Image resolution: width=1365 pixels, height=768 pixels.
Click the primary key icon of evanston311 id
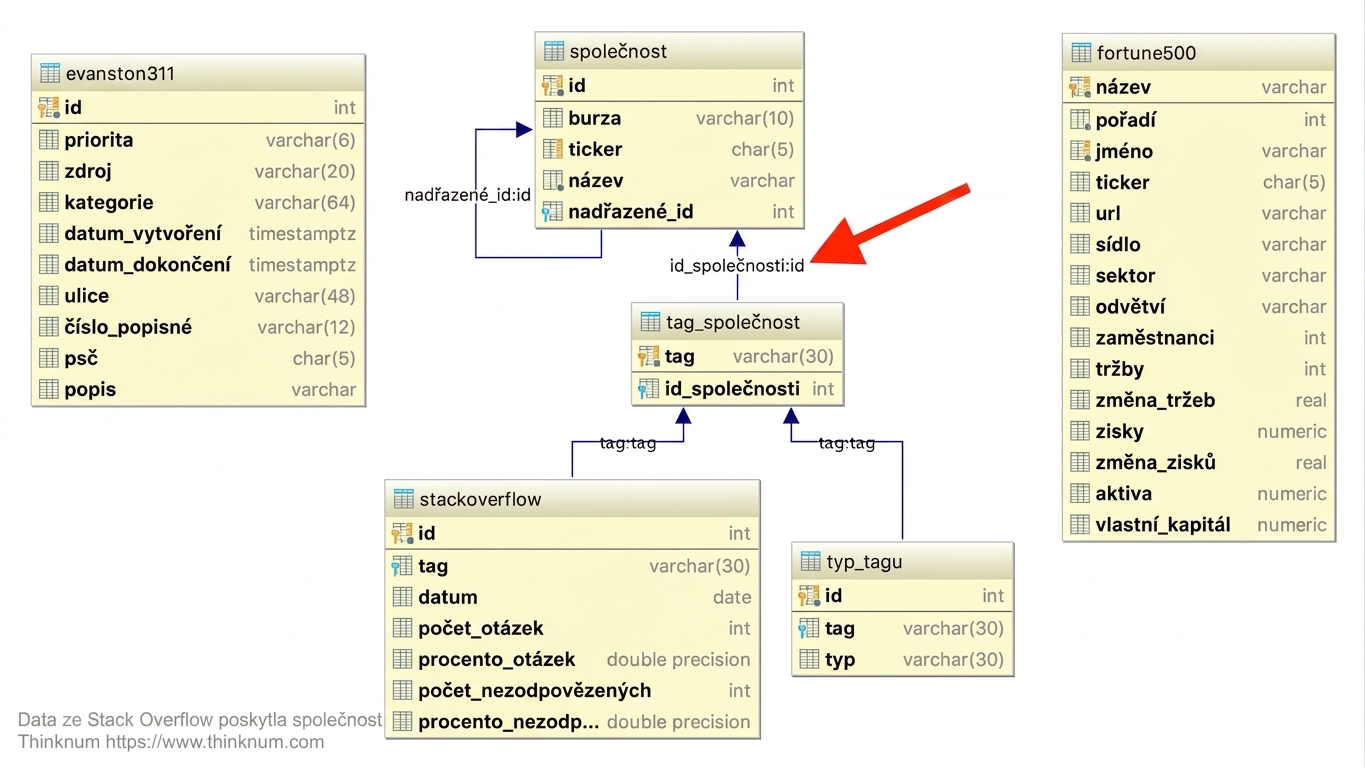pyautogui.click(x=49, y=107)
